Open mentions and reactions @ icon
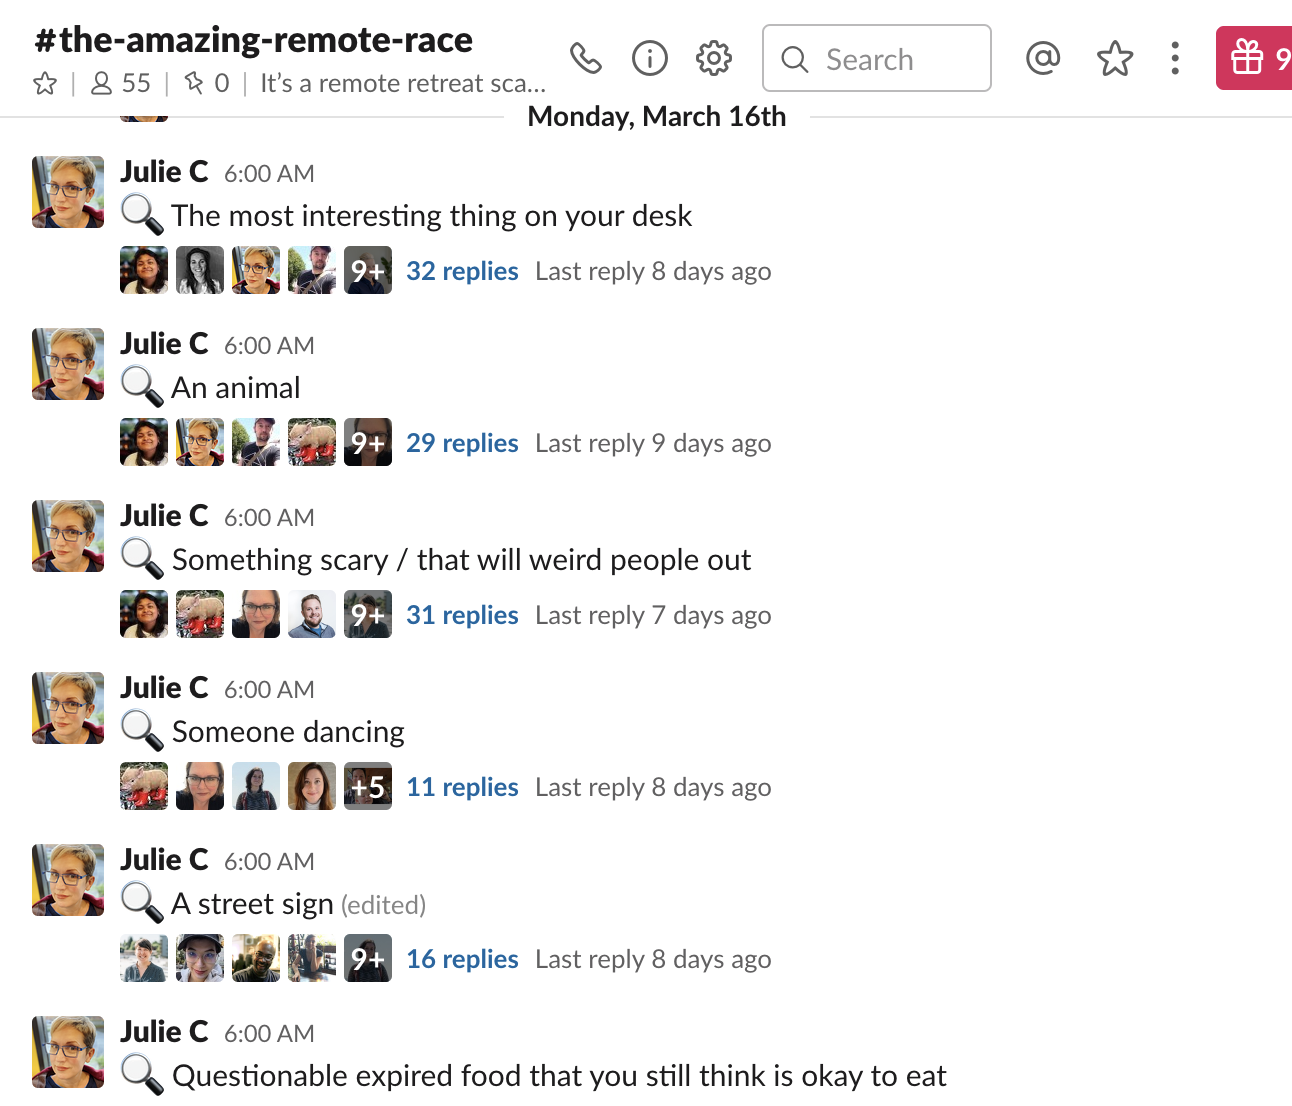Viewport: 1292px width, 1106px height. tap(1043, 59)
